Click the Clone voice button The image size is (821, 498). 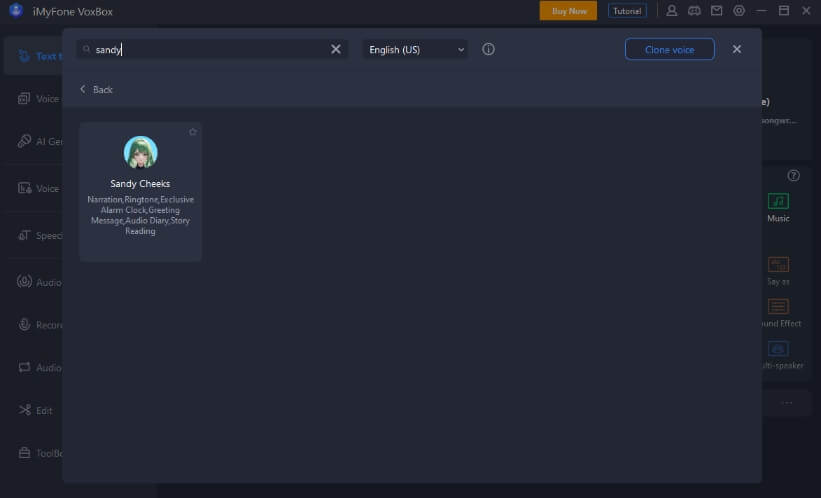tap(670, 49)
